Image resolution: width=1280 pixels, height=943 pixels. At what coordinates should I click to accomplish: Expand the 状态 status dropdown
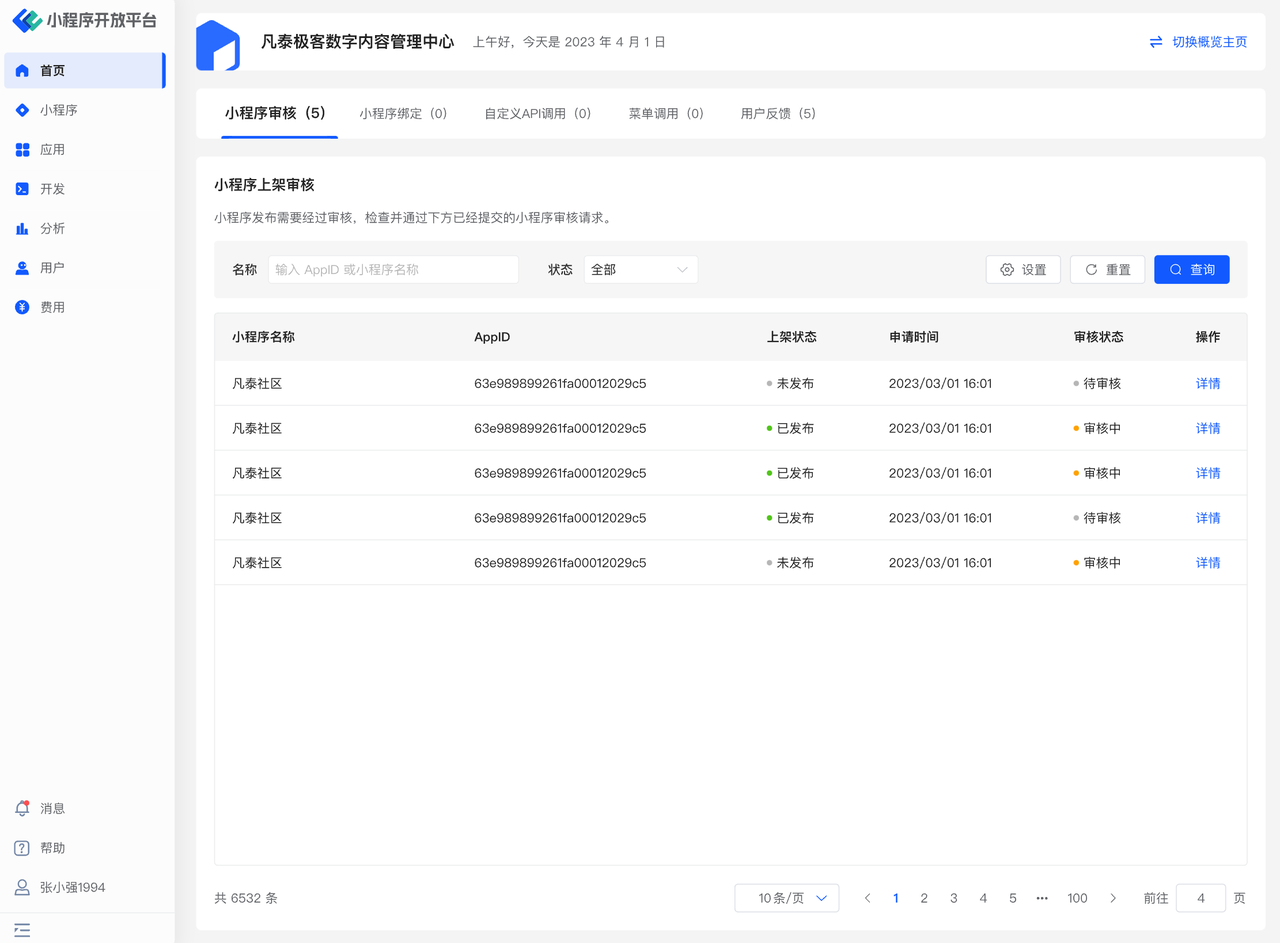[x=640, y=270]
